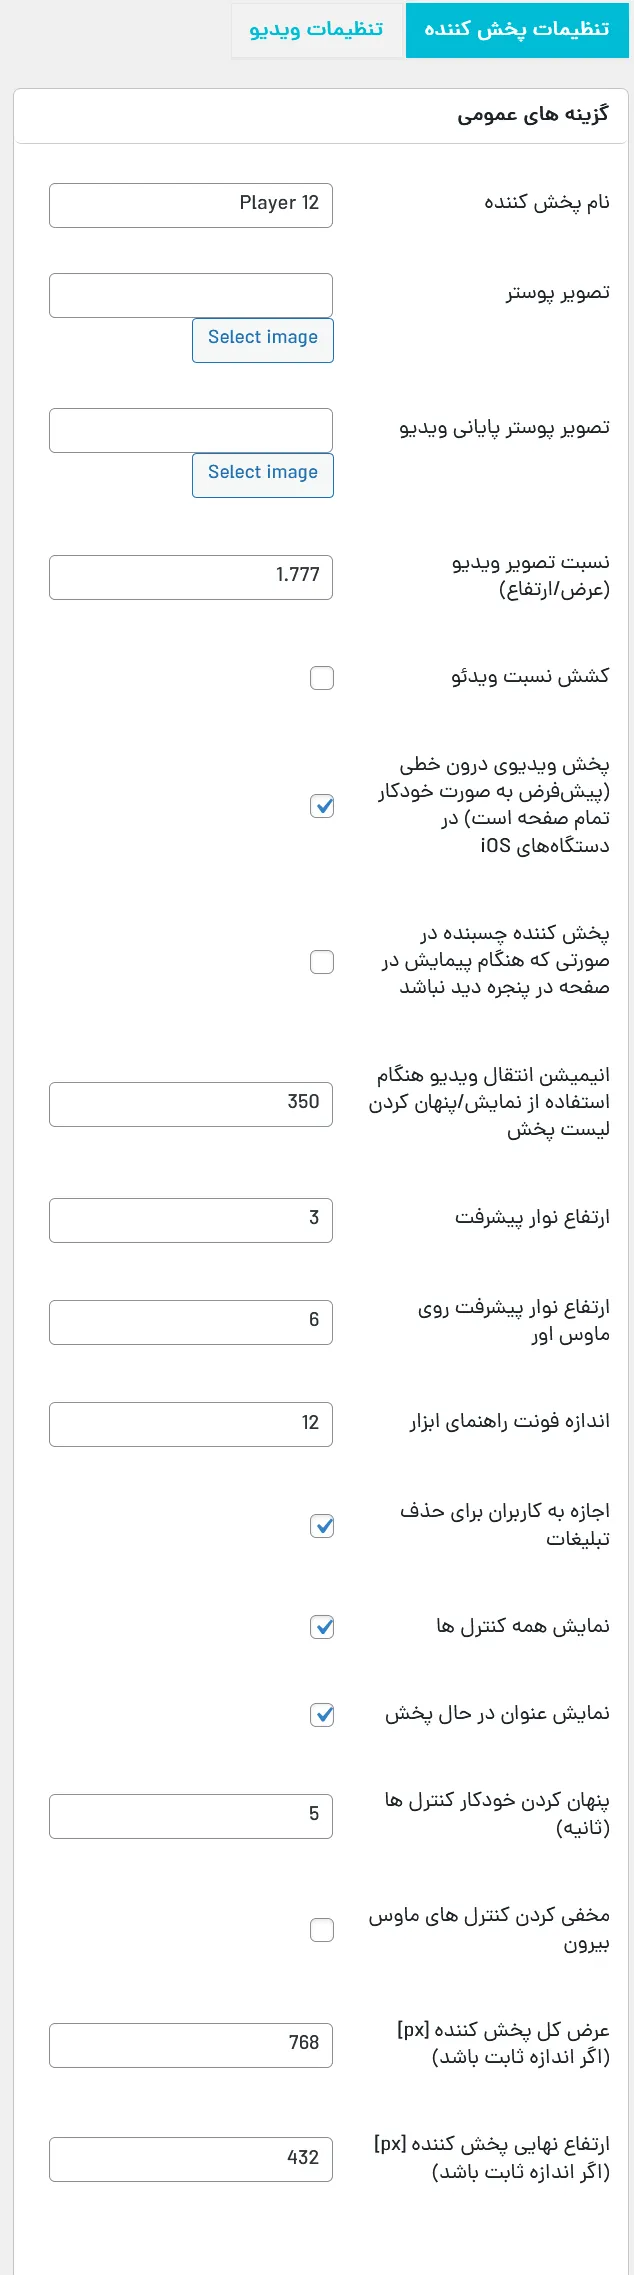Screen dimensions: 634x2275
Task: Click the animation duration field showing 350
Action: pos(191,1104)
